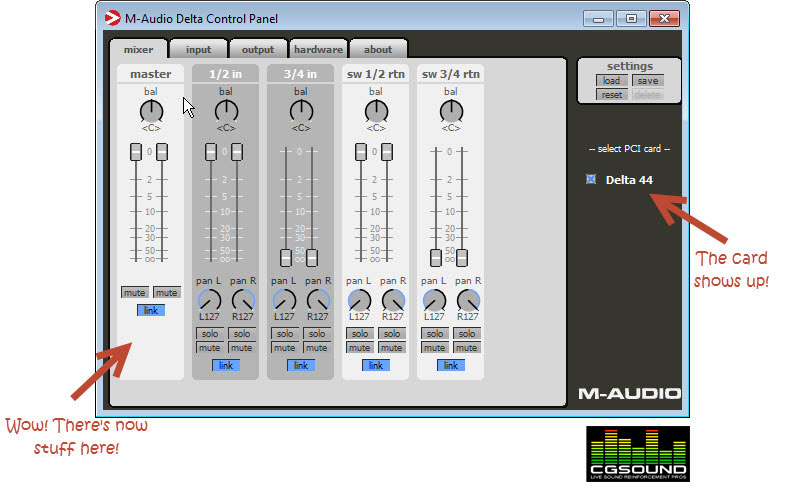This screenshot has width=785, height=486.
Task: Open the about tab
Action: point(378,50)
